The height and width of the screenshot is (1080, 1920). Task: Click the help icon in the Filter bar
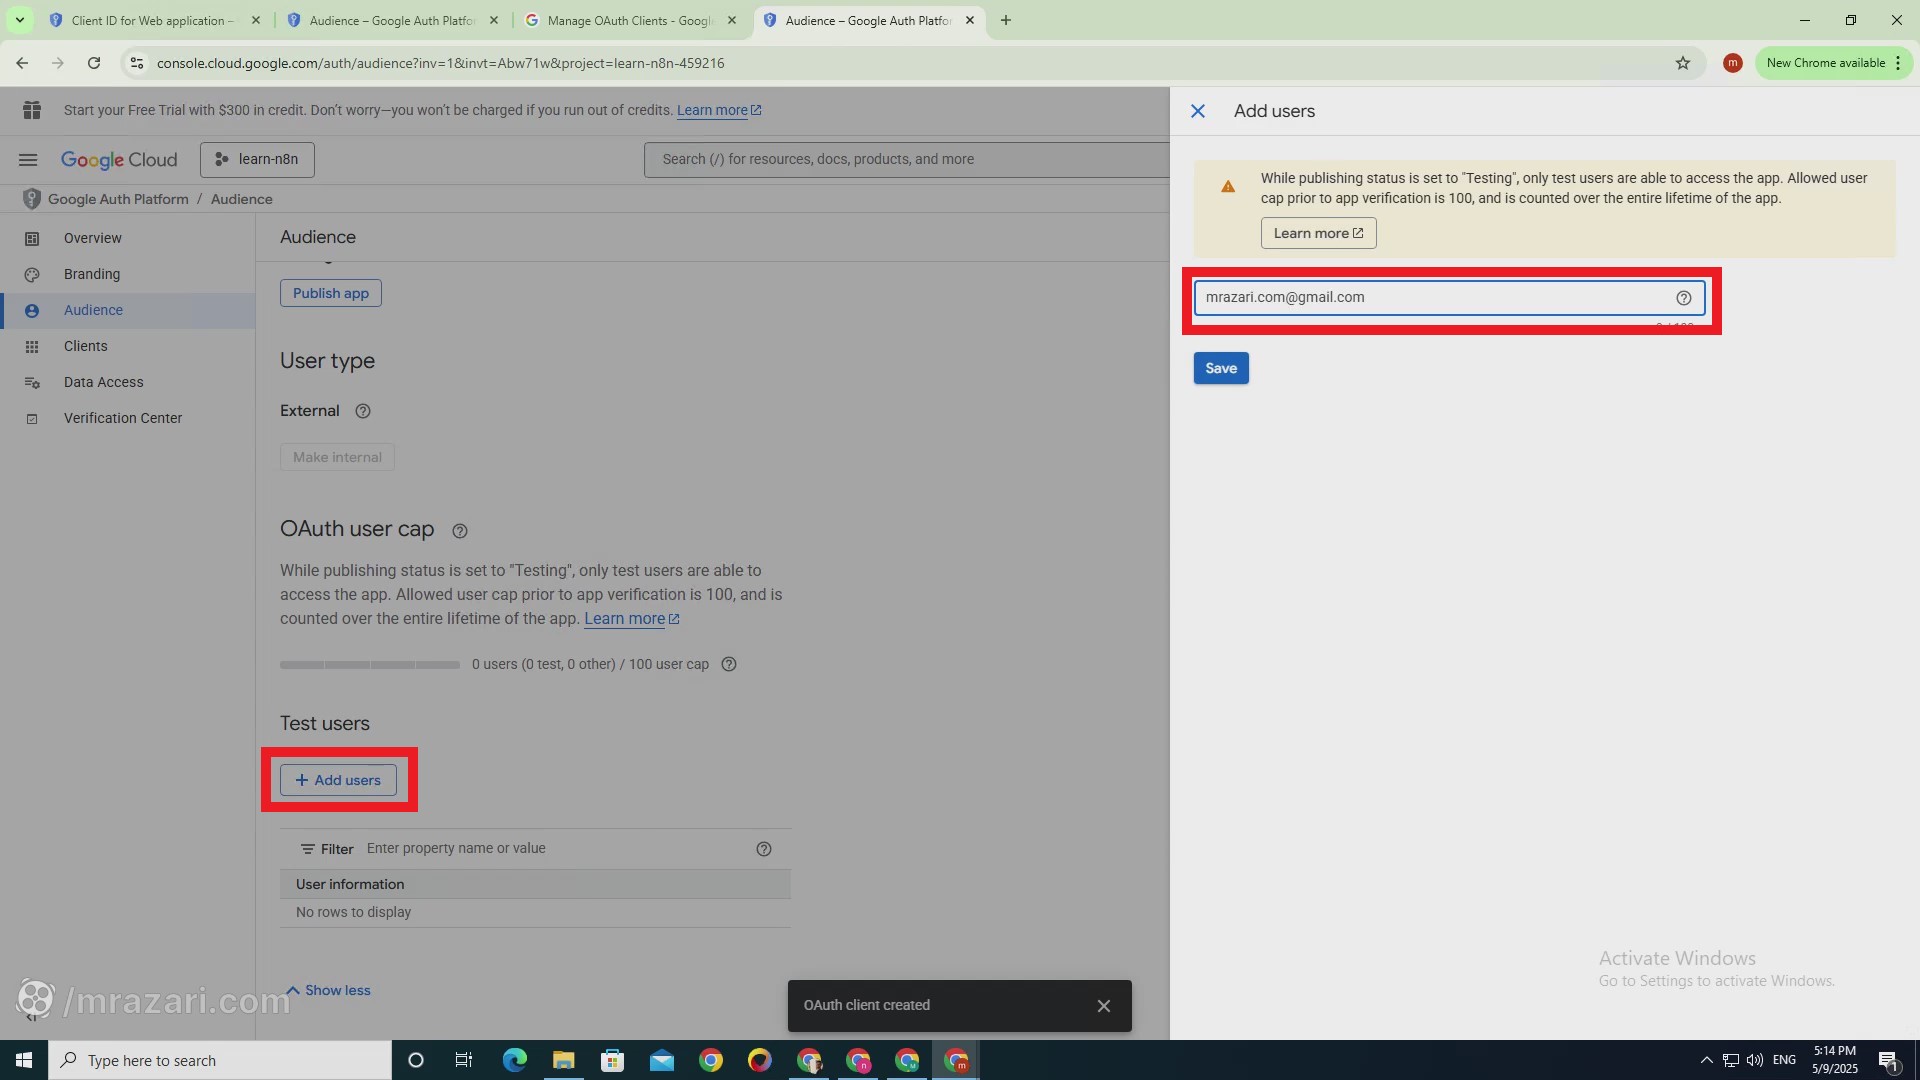pyautogui.click(x=764, y=849)
